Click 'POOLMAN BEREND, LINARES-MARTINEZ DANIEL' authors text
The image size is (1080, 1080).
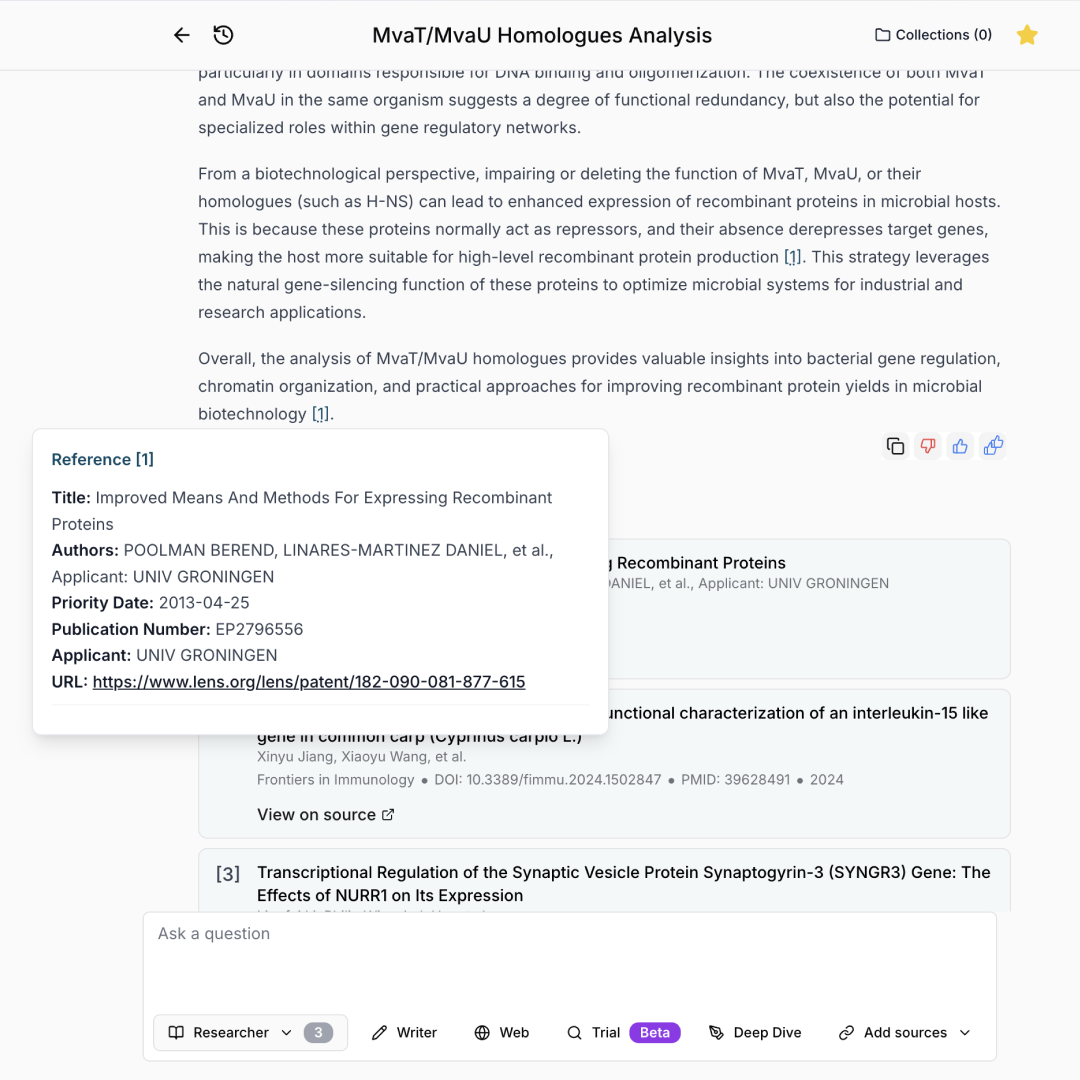[315, 550]
